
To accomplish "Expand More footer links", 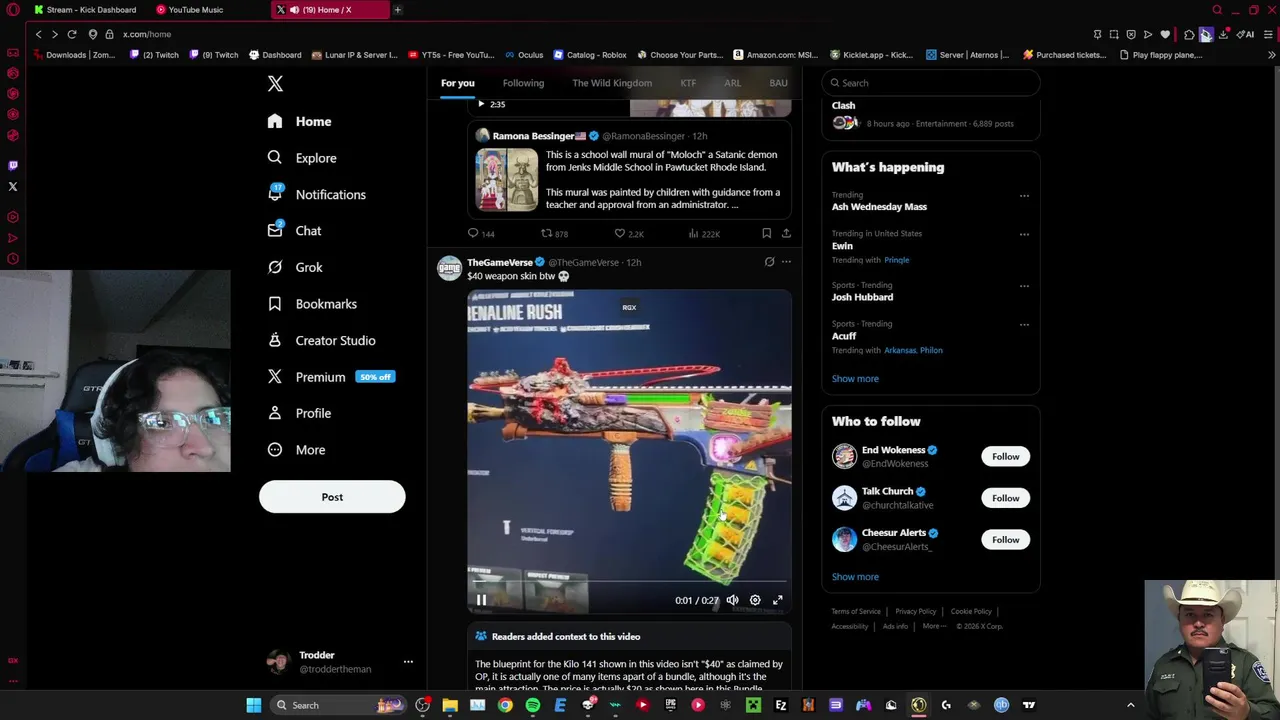I will click(934, 626).
